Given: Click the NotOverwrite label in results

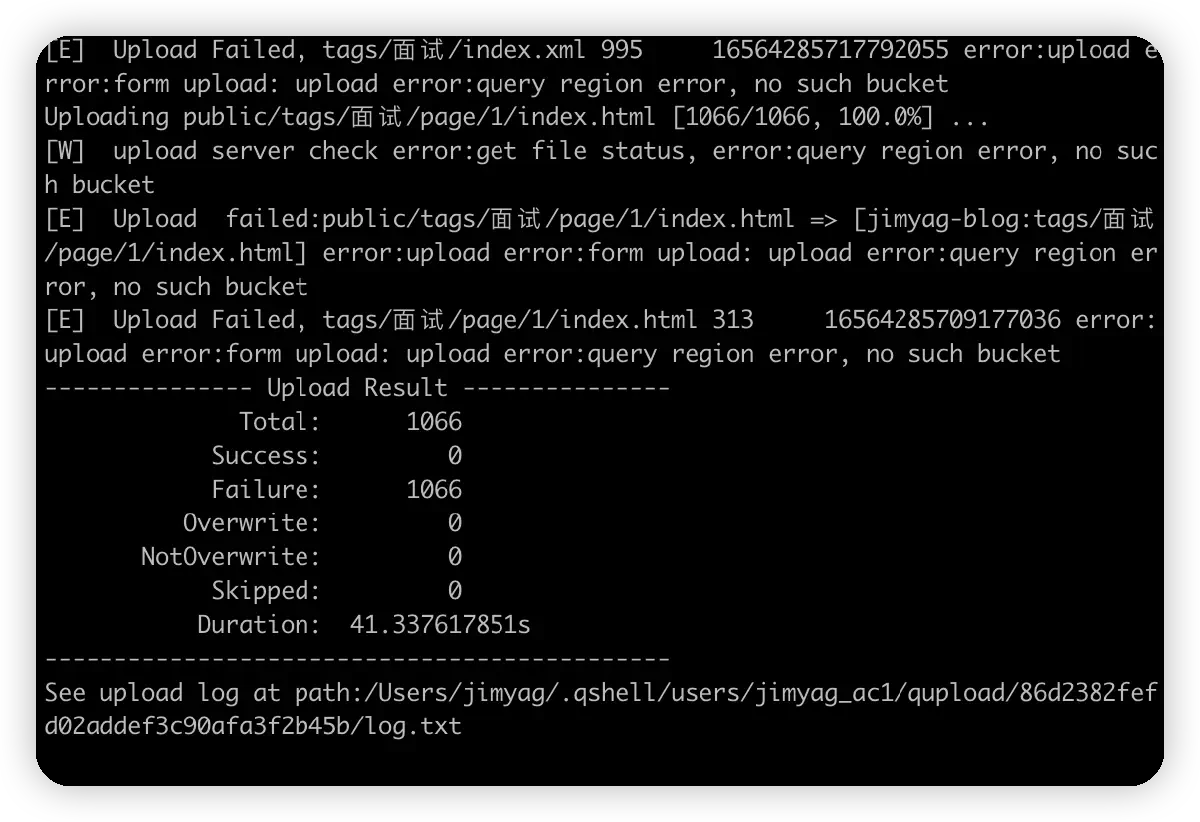Looking at the screenshot, I should point(230,557).
